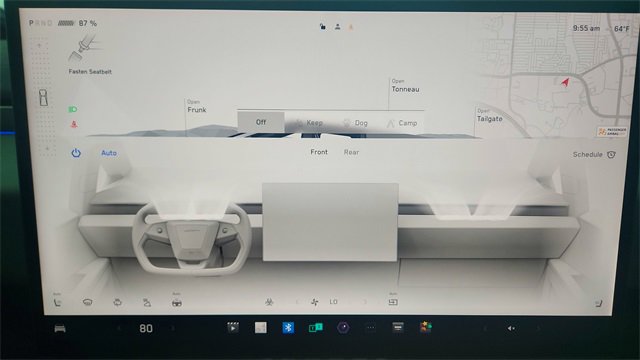Tap the red seatbelt warning indicator
The width and height of the screenshot is (640, 360).
[x=74, y=124]
